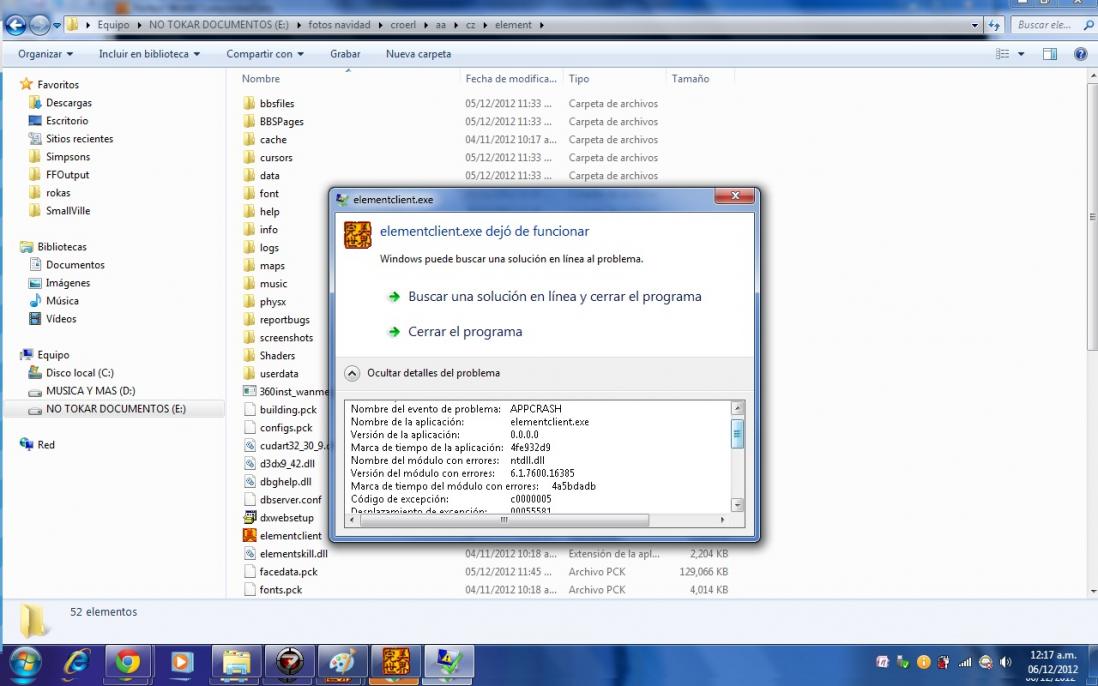The height and width of the screenshot is (686, 1098).
Task: Open Windows Media Player from the taskbar
Action: (x=181, y=662)
